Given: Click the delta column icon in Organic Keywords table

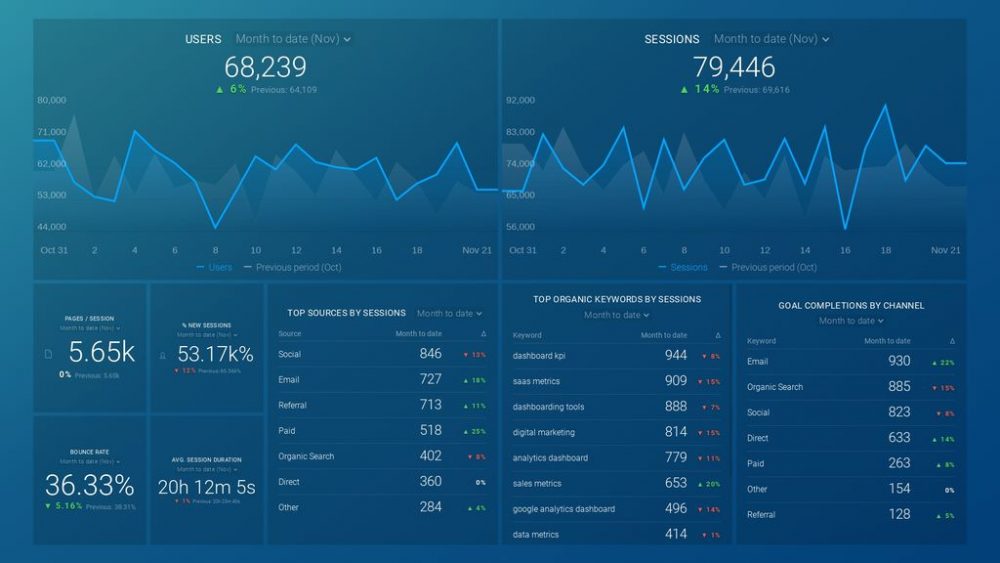Looking at the screenshot, I should pos(716,336).
